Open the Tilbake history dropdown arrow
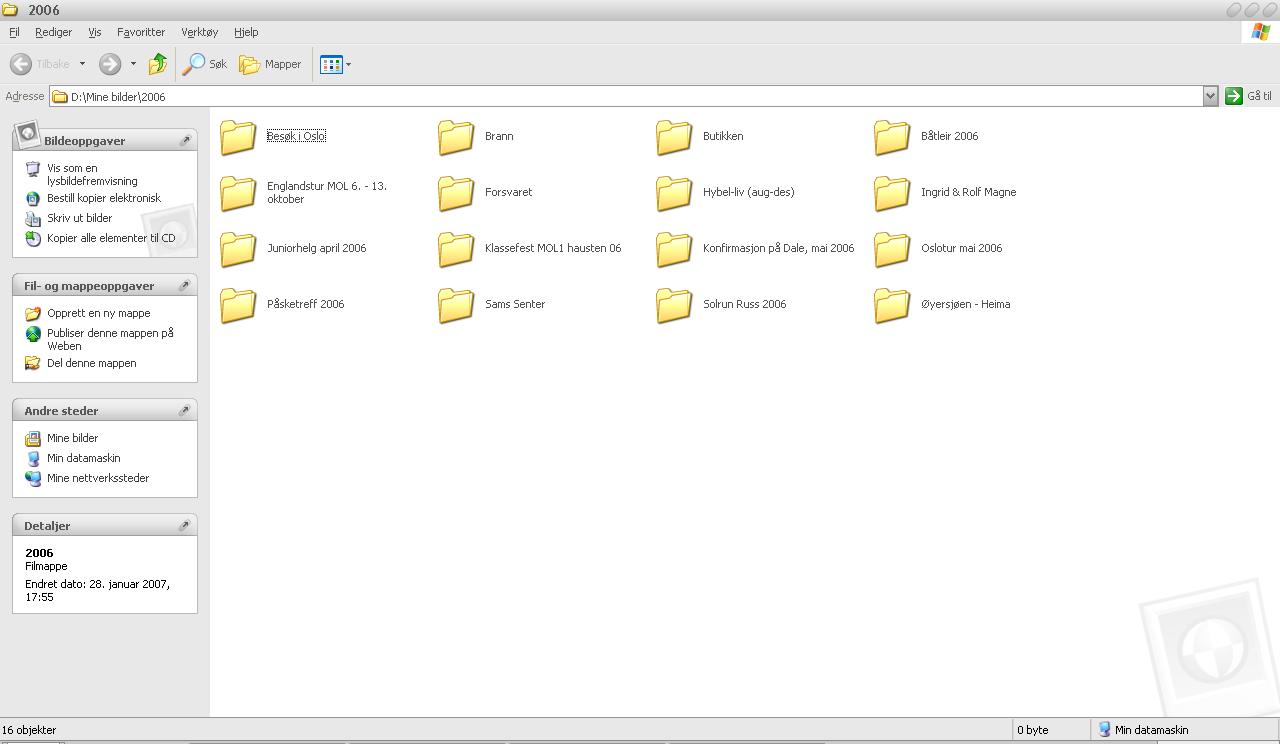 [x=82, y=64]
